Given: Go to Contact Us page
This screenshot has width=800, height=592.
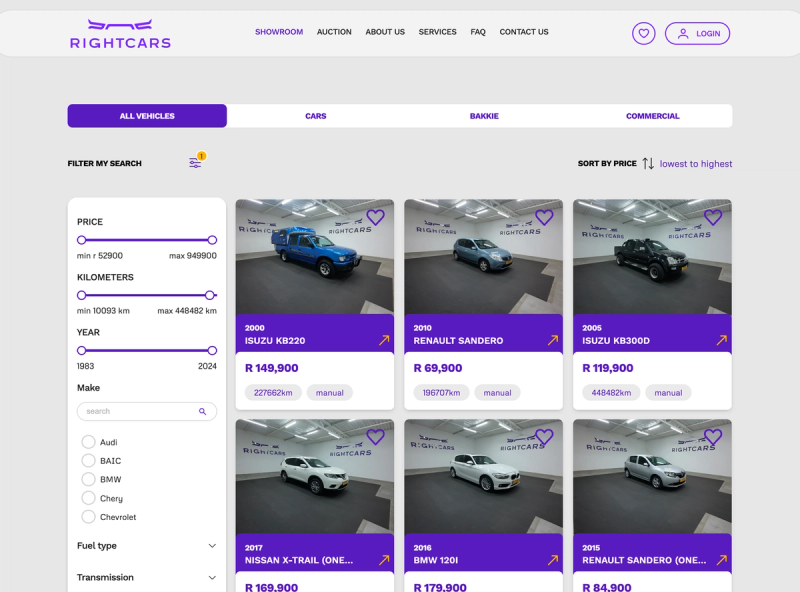Looking at the screenshot, I should [x=524, y=32].
